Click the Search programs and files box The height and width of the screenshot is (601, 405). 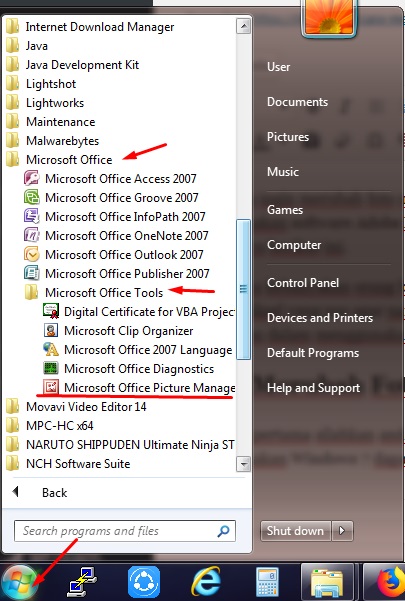[x=125, y=531]
